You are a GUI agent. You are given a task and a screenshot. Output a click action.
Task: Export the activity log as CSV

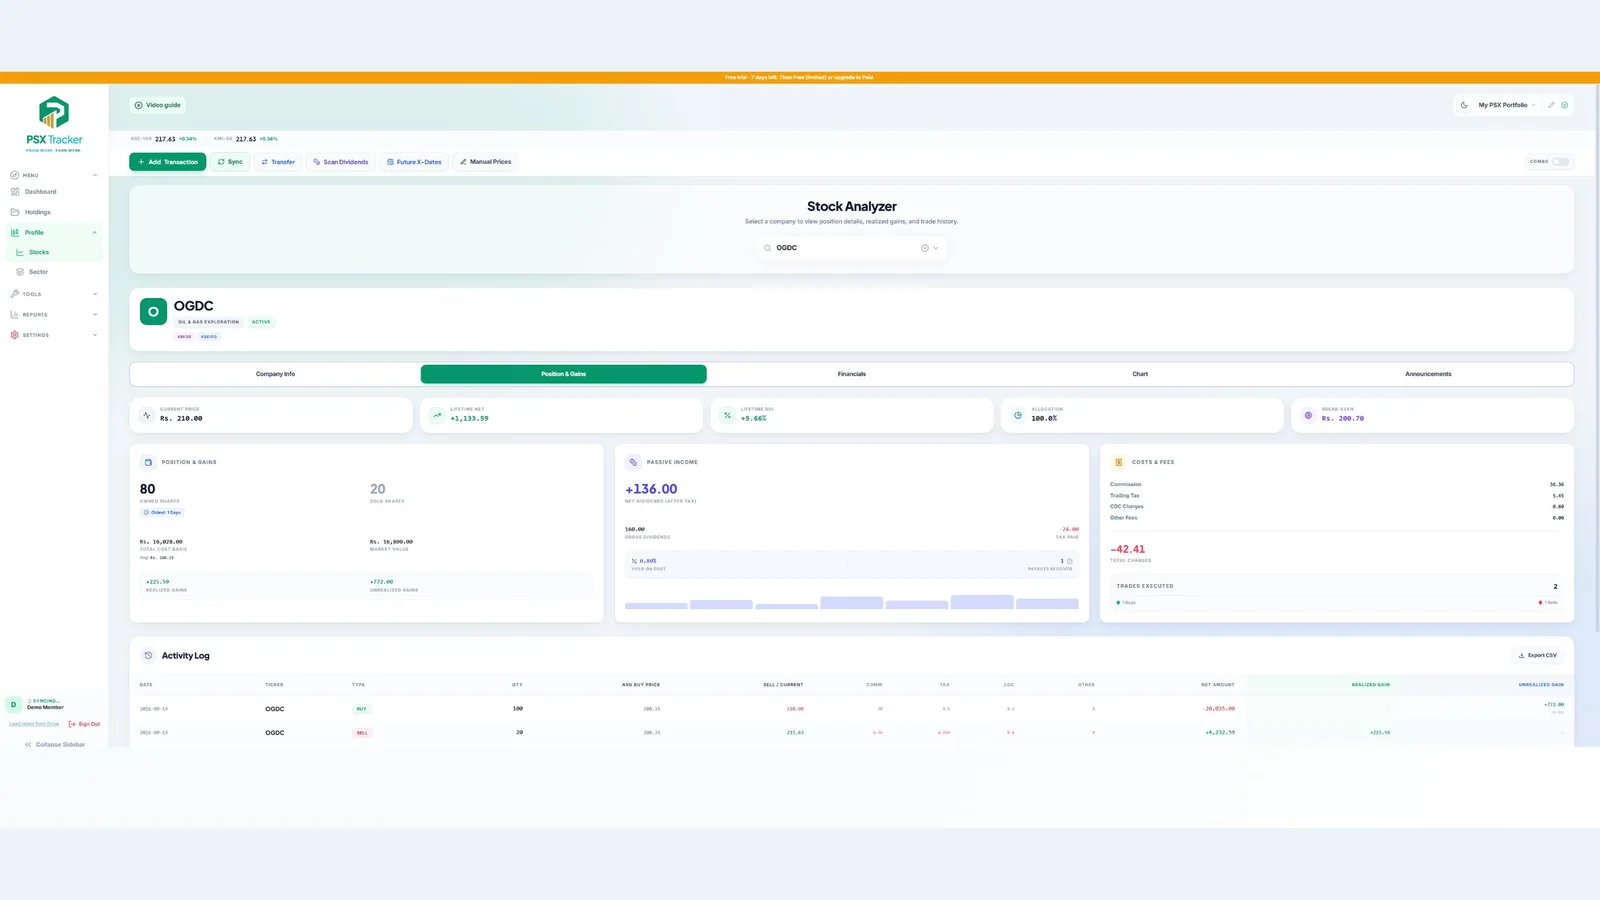pyautogui.click(x=1538, y=656)
